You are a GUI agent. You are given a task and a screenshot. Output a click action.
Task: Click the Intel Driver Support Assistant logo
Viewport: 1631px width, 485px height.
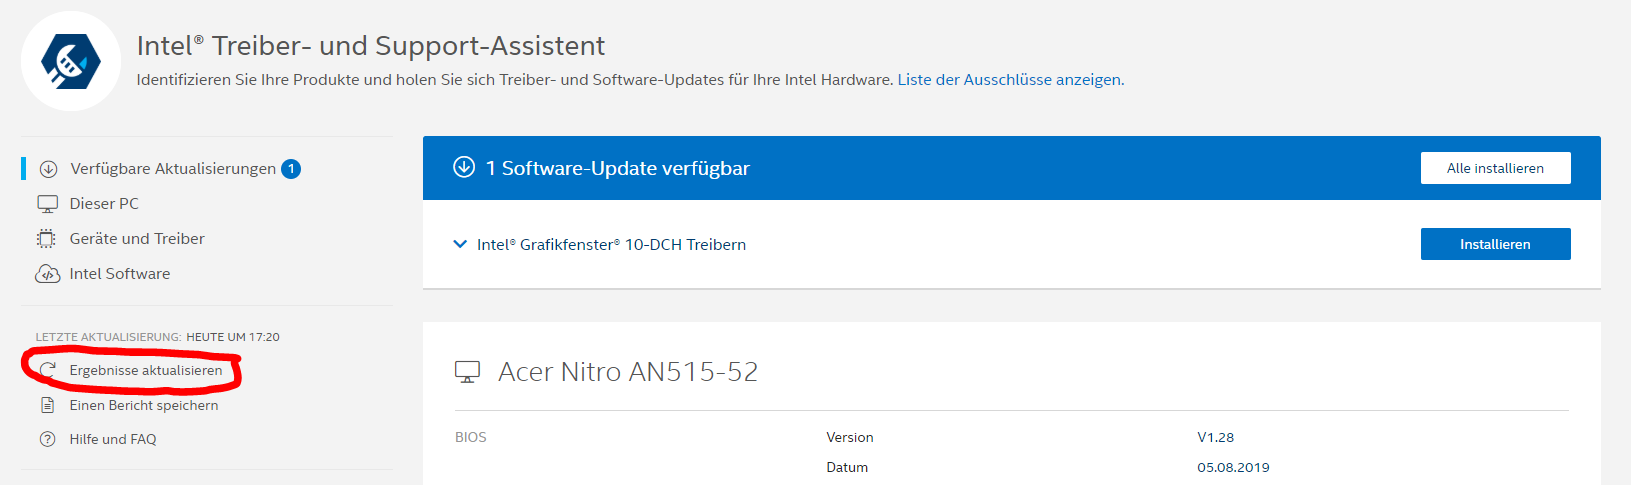tap(71, 61)
